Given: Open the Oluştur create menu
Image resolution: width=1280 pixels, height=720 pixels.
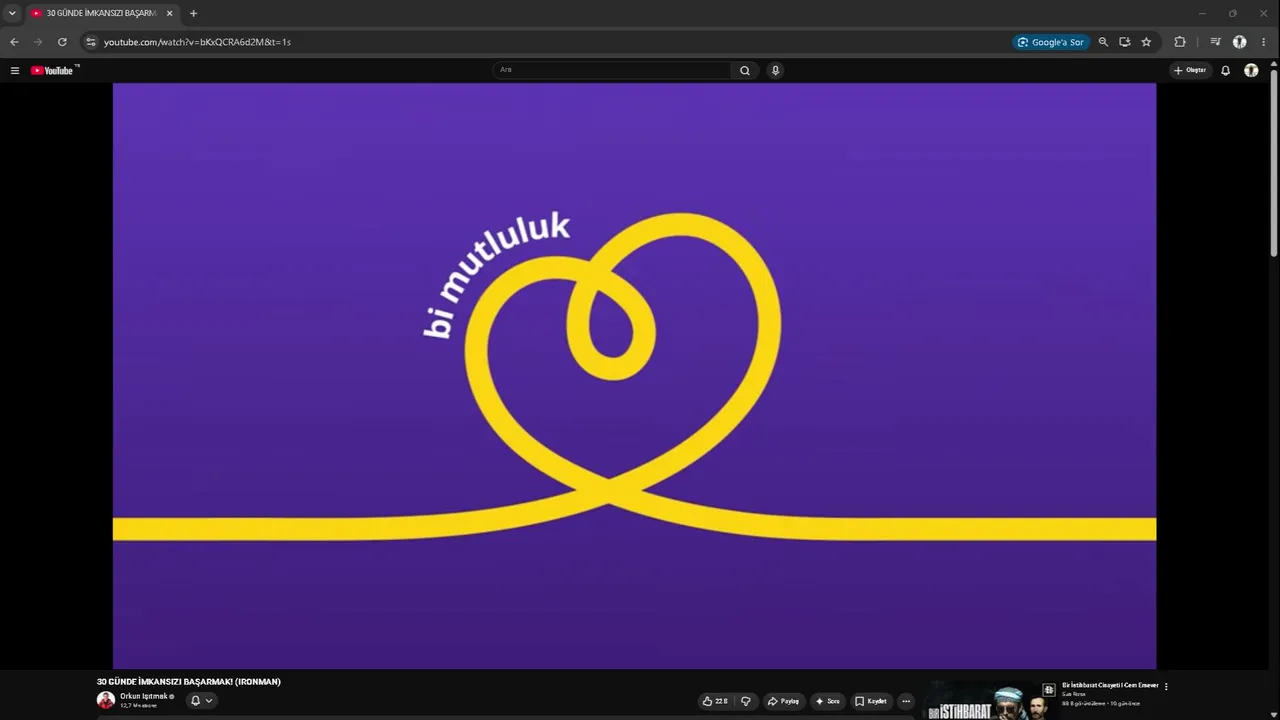Looking at the screenshot, I should [1190, 70].
